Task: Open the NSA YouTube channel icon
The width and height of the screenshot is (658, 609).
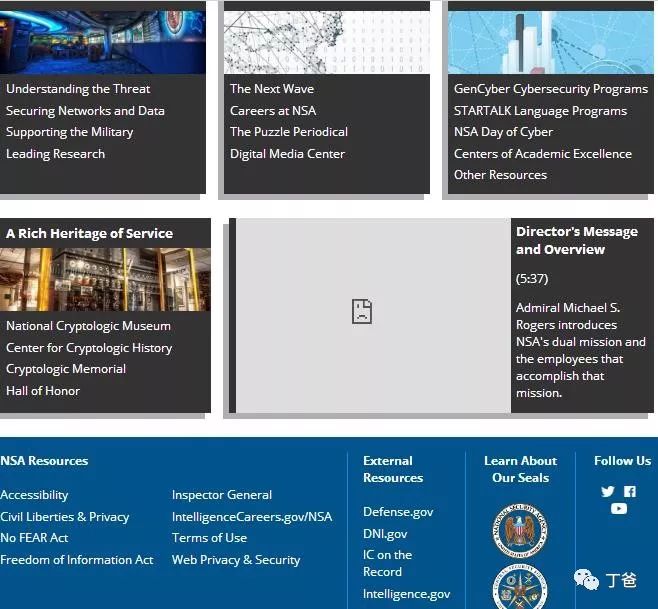Action: click(x=619, y=509)
